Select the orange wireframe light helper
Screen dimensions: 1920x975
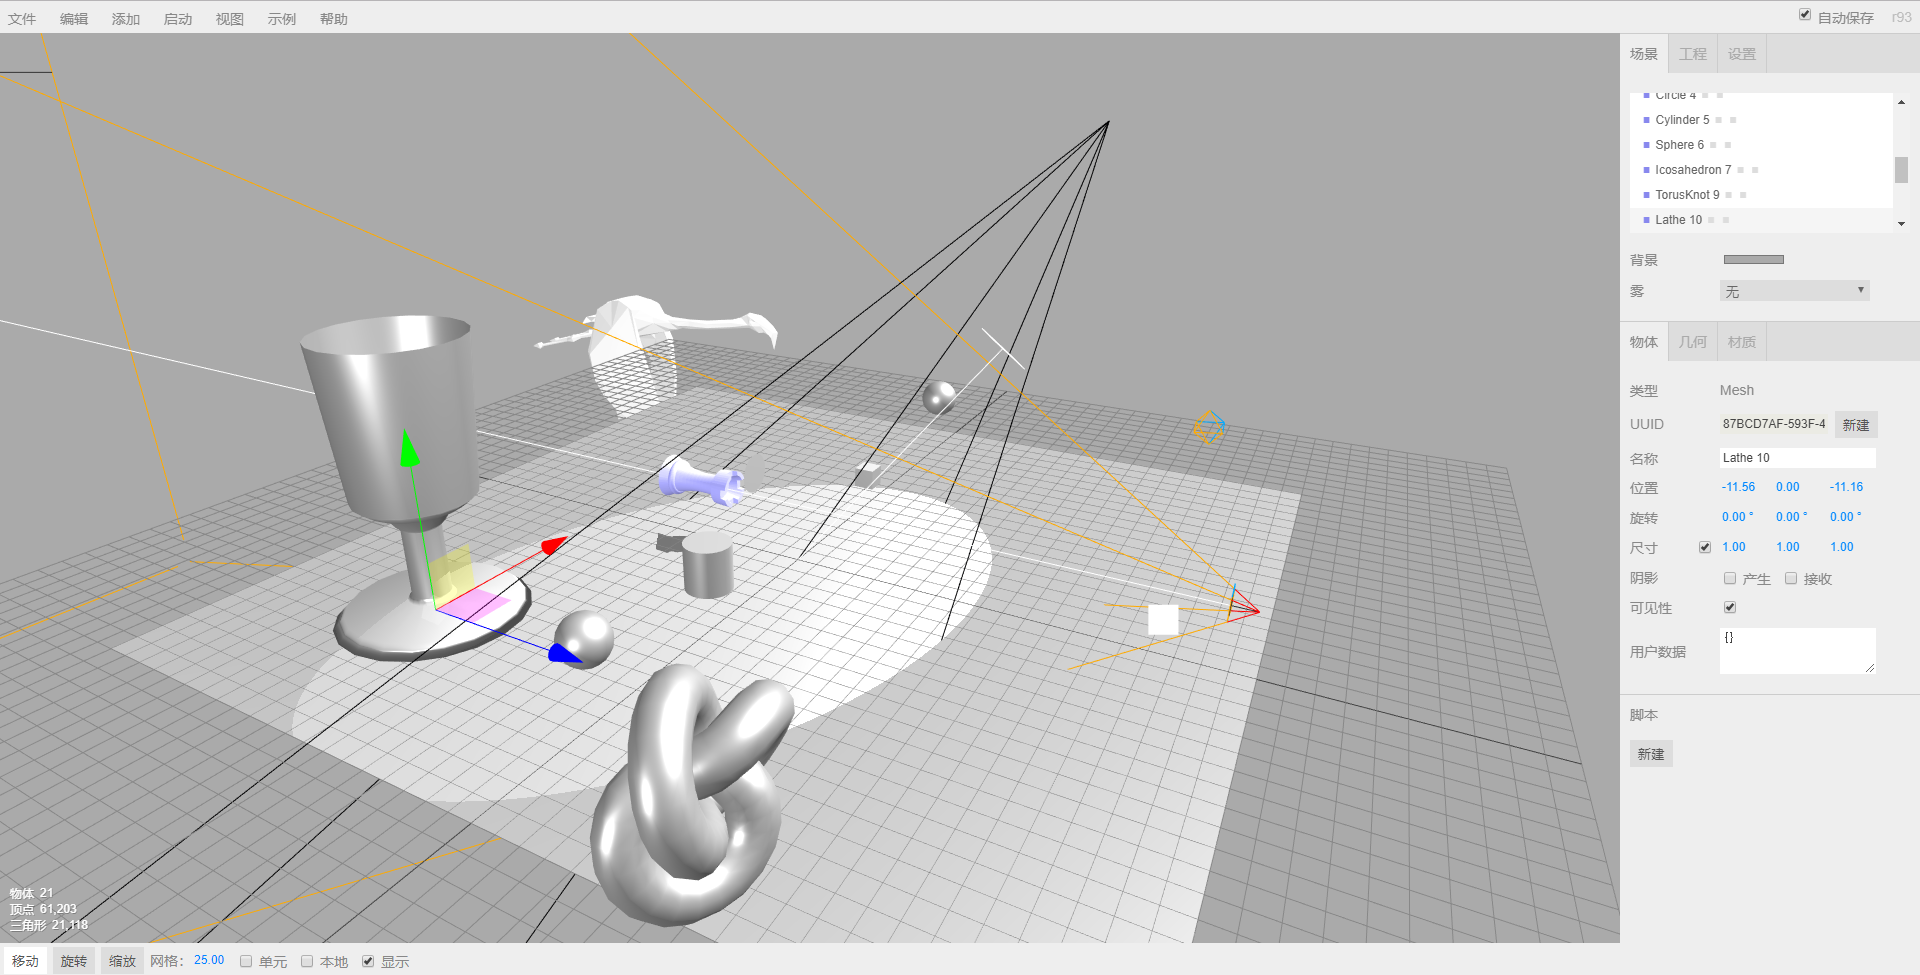click(x=1209, y=427)
